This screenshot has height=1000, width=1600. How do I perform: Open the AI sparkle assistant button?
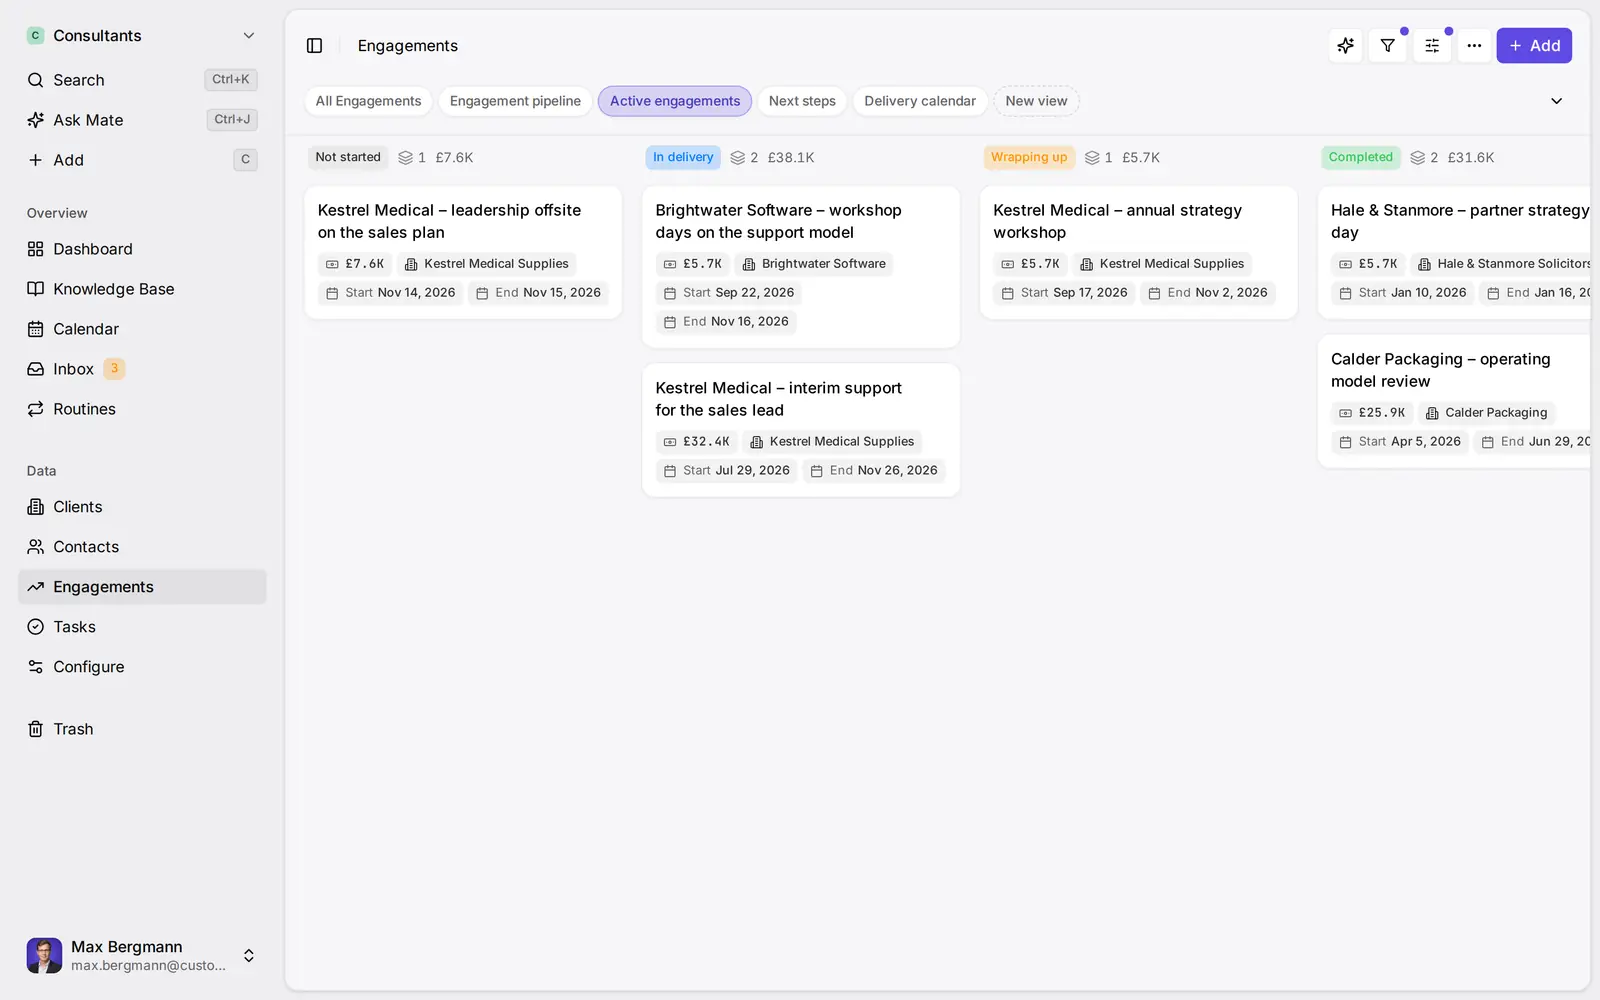tap(1345, 46)
